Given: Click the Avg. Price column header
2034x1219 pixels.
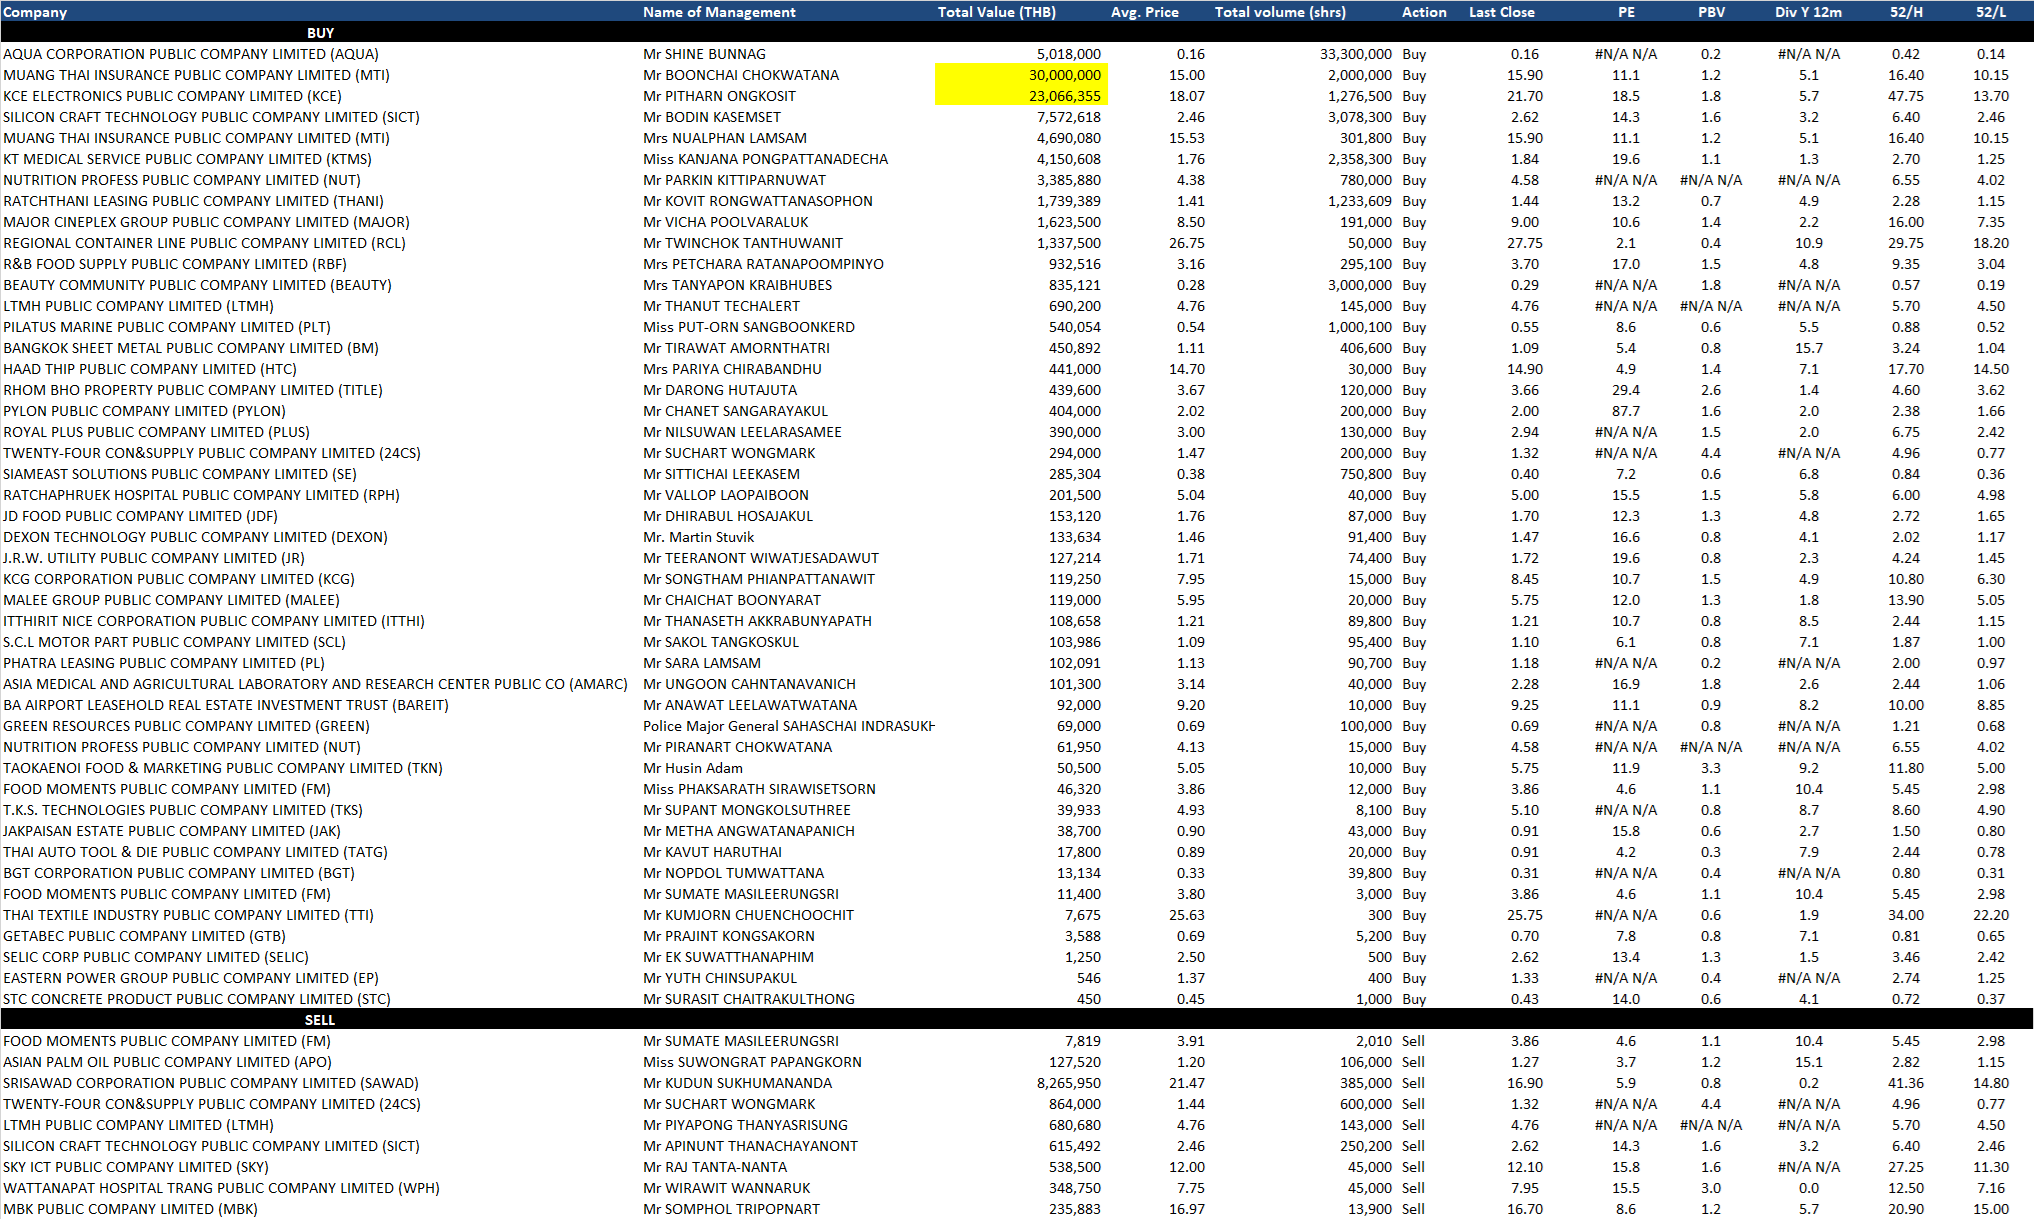Looking at the screenshot, I should pyautogui.click(x=1144, y=12).
